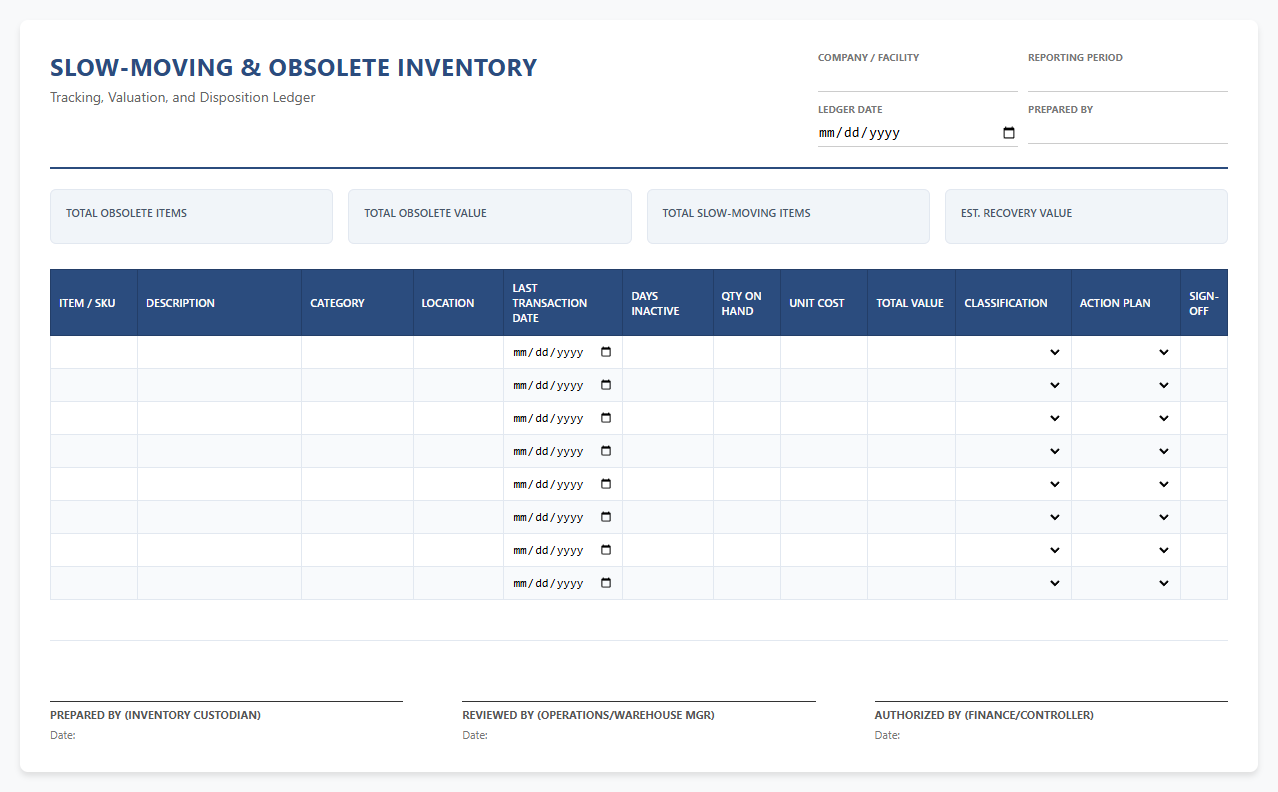
Task: Select Location cell in fourth row
Action: (458, 451)
